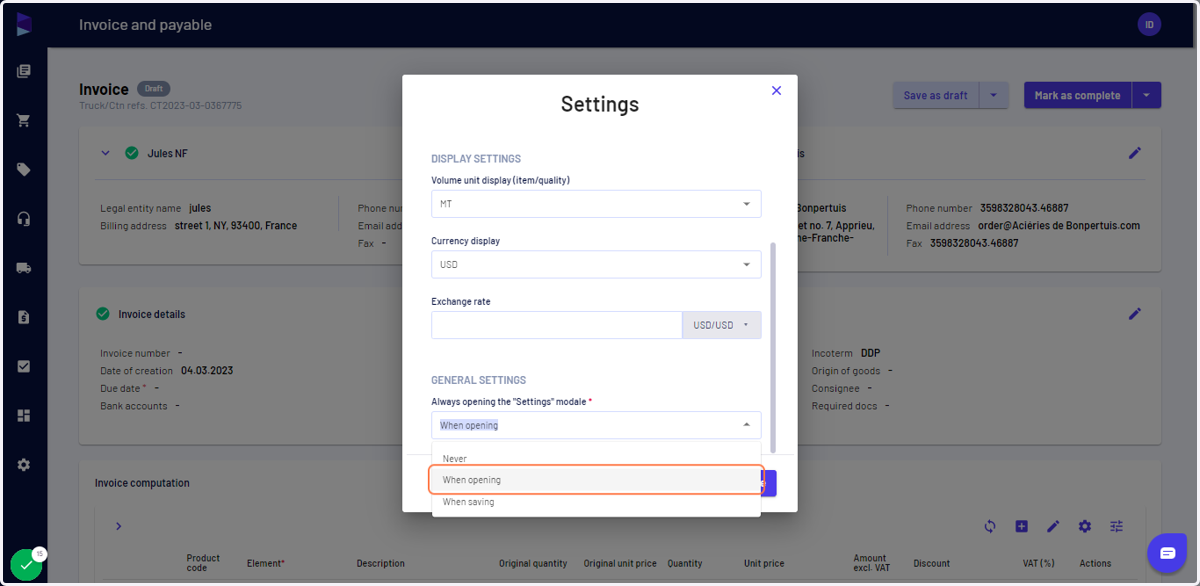
Task: Click the VAT (%) column header
Action: [1037, 564]
